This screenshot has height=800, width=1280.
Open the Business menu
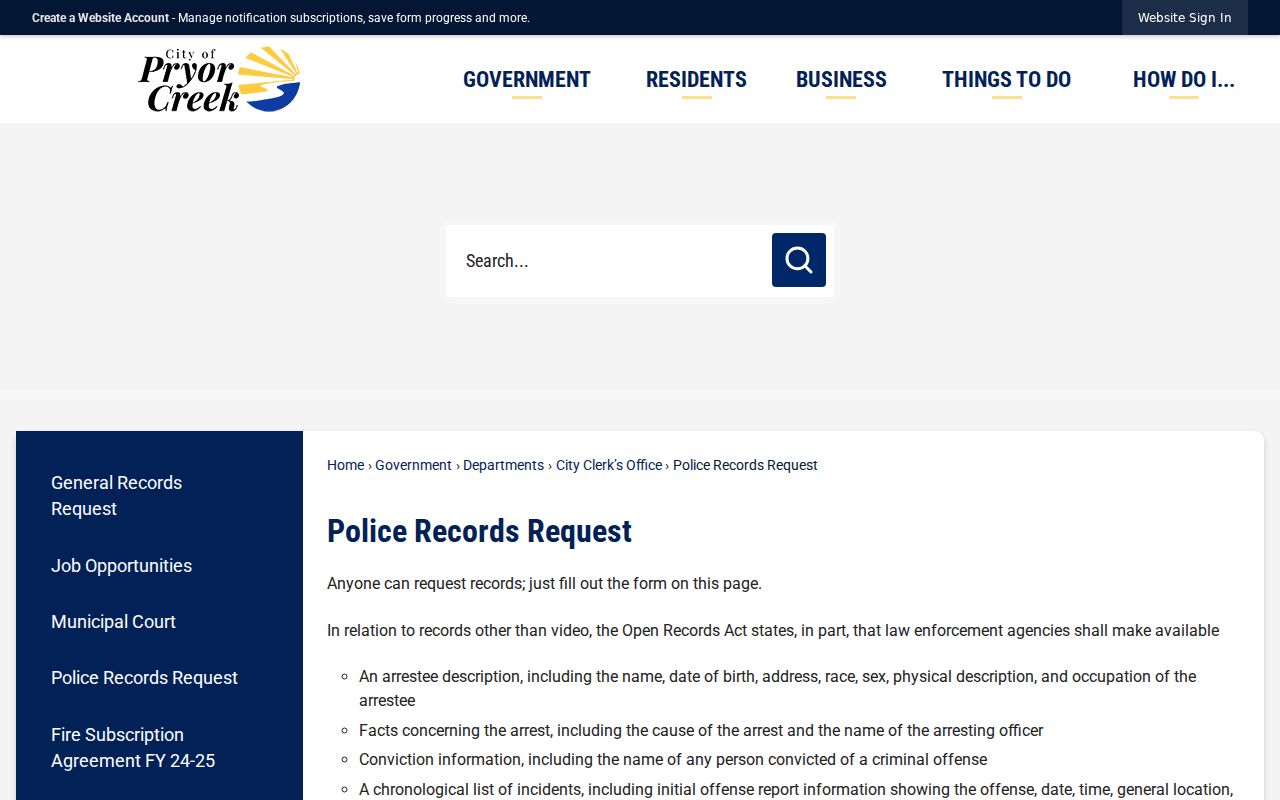tap(841, 80)
